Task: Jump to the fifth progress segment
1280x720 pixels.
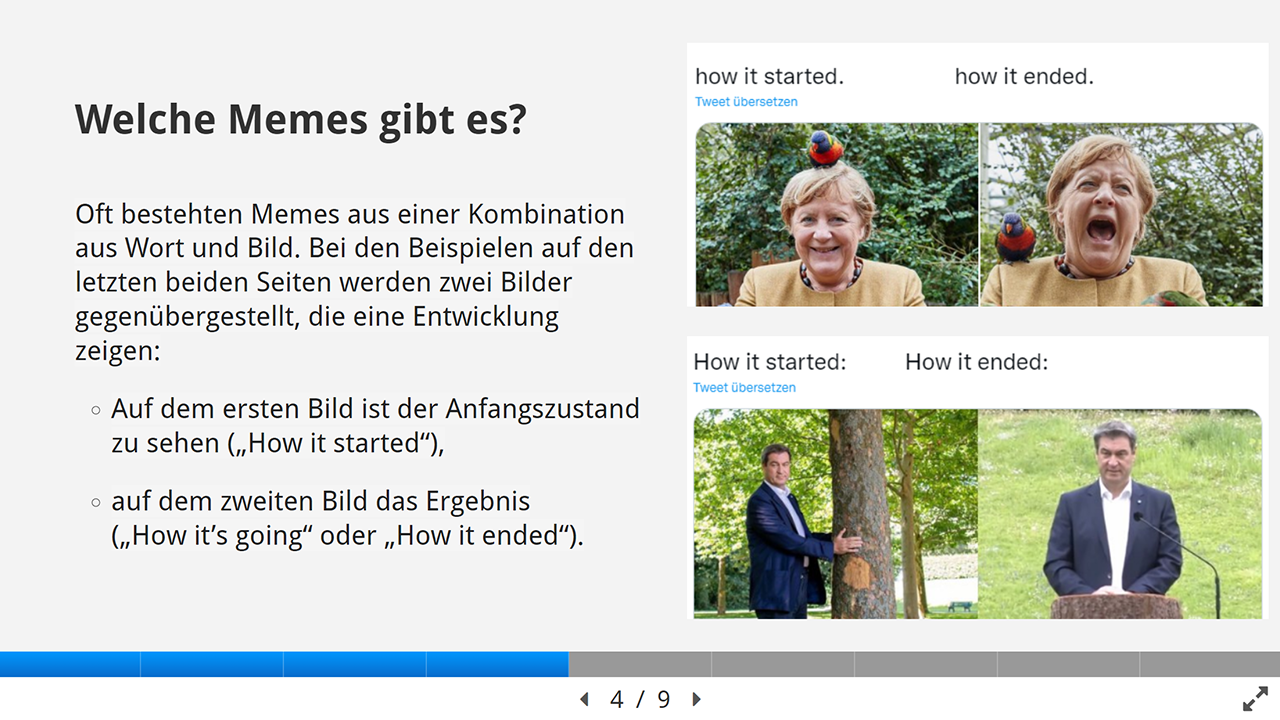Action: [x=640, y=664]
